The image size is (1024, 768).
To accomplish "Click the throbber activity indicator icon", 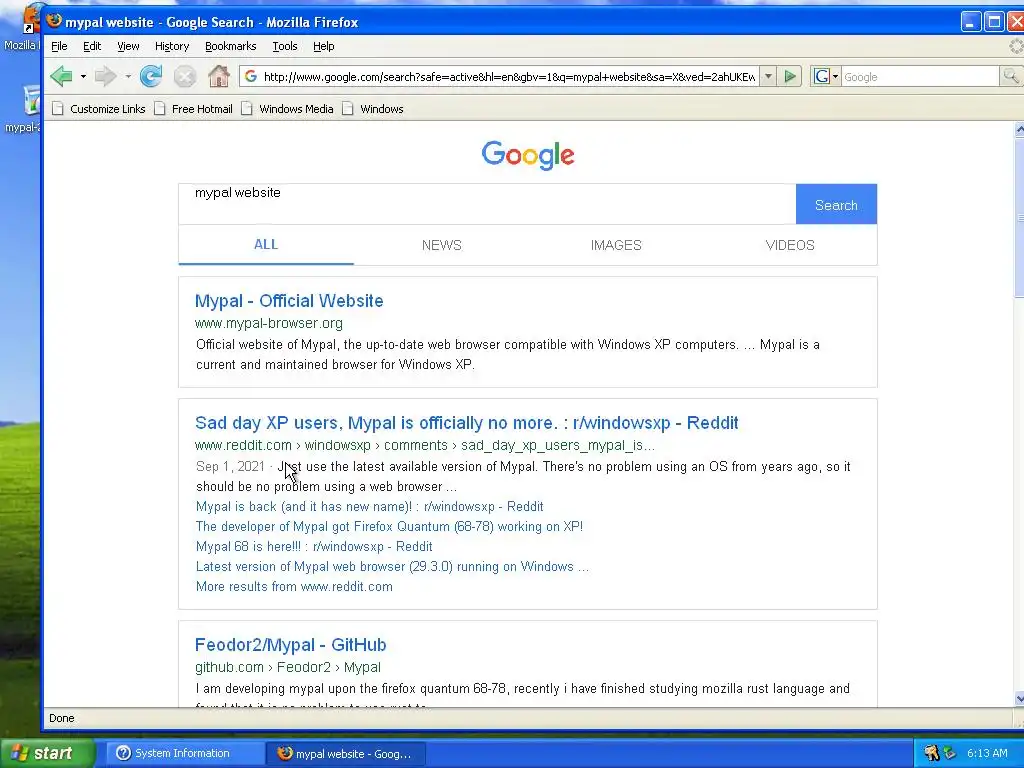I will click(x=1016, y=46).
